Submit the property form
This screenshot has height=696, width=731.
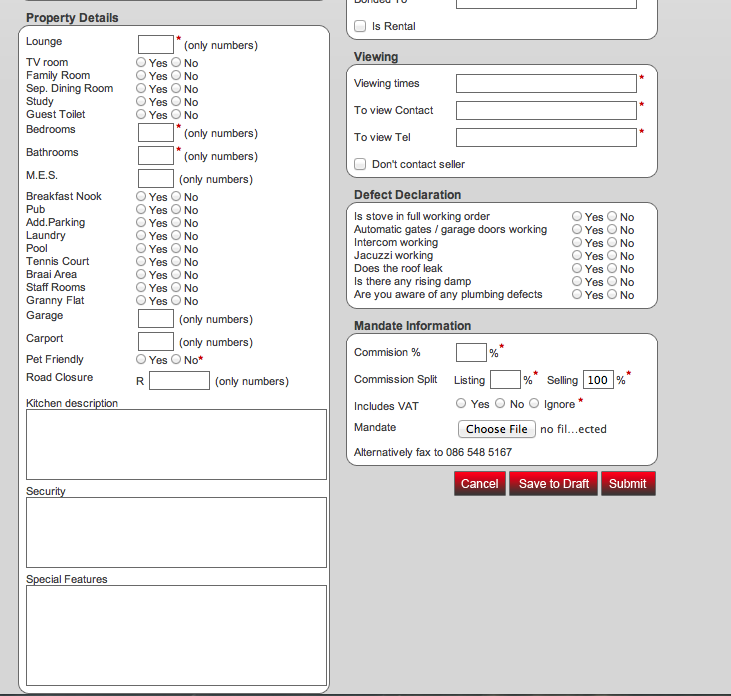pyautogui.click(x=628, y=483)
